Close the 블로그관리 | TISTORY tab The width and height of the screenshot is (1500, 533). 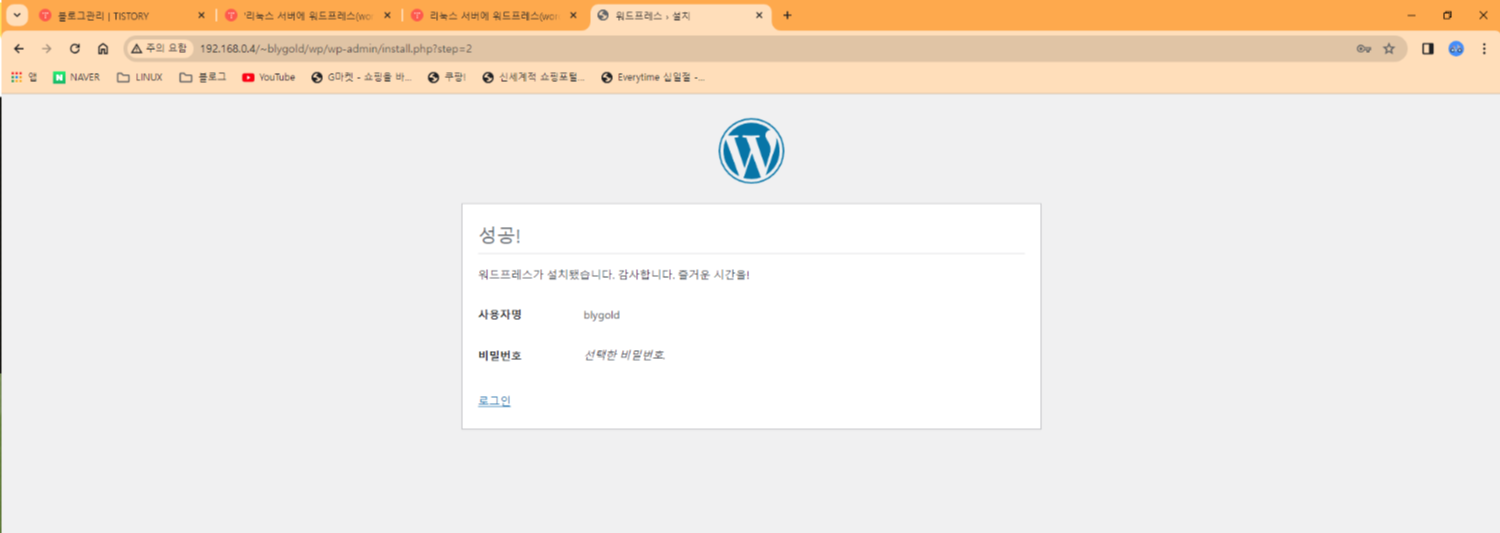(201, 16)
